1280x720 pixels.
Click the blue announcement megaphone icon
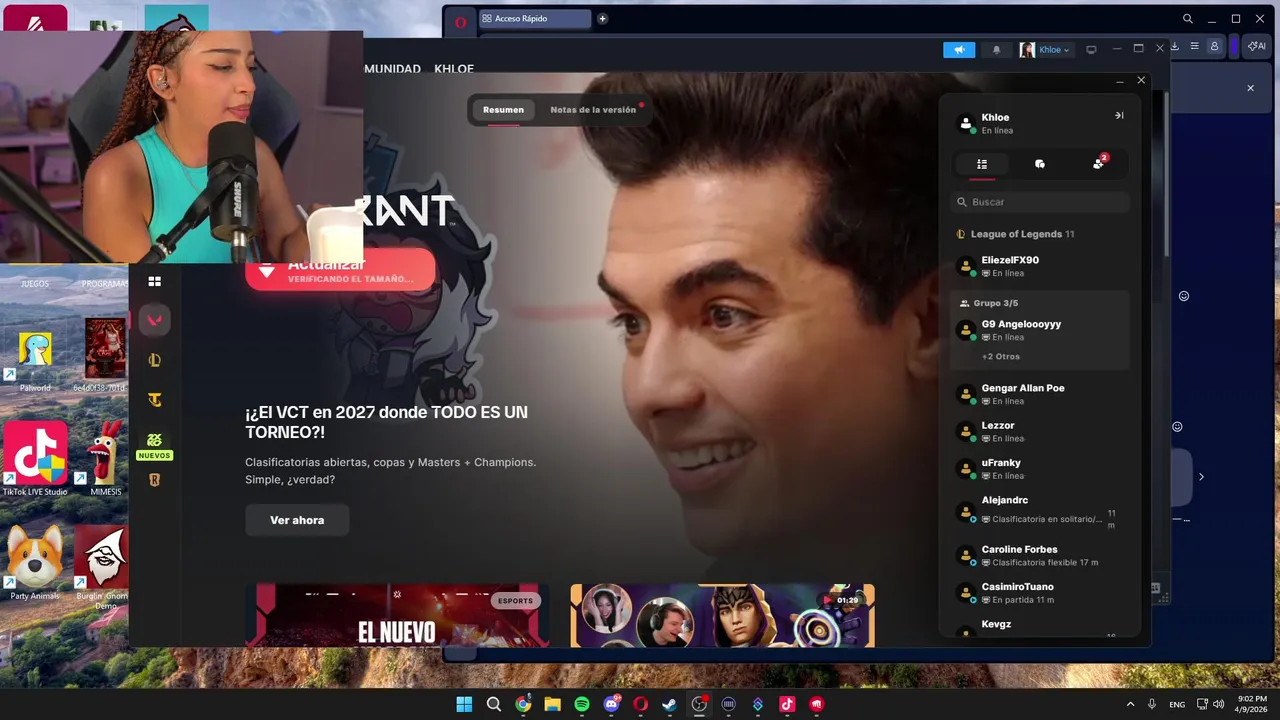pyautogui.click(x=959, y=50)
